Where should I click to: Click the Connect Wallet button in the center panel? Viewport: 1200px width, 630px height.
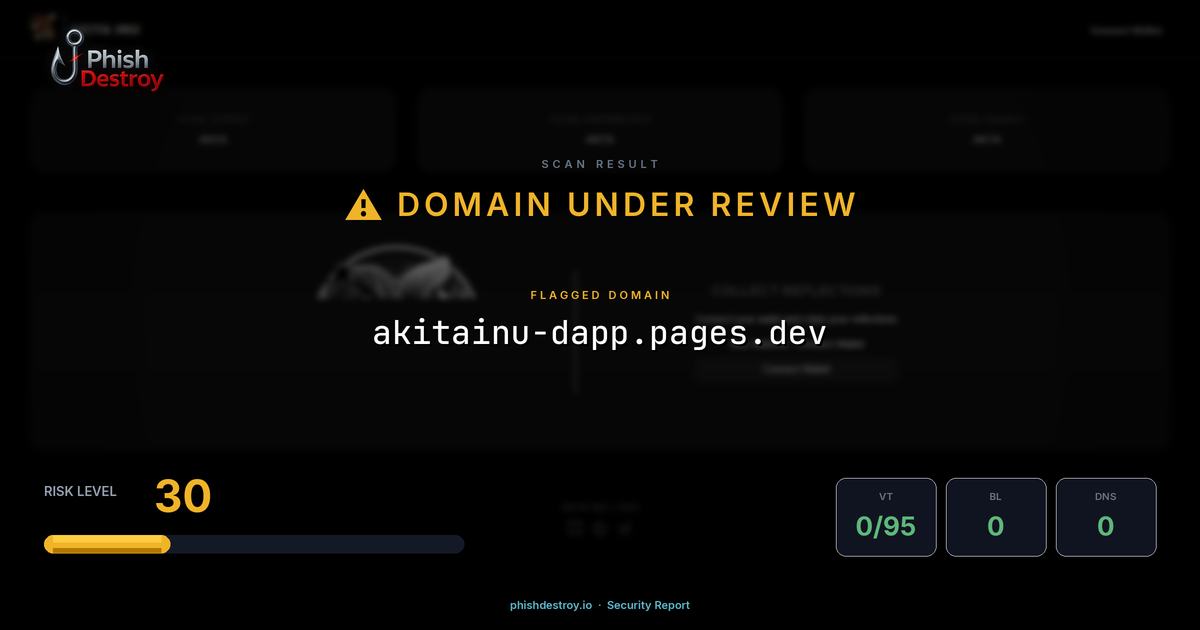(x=796, y=368)
